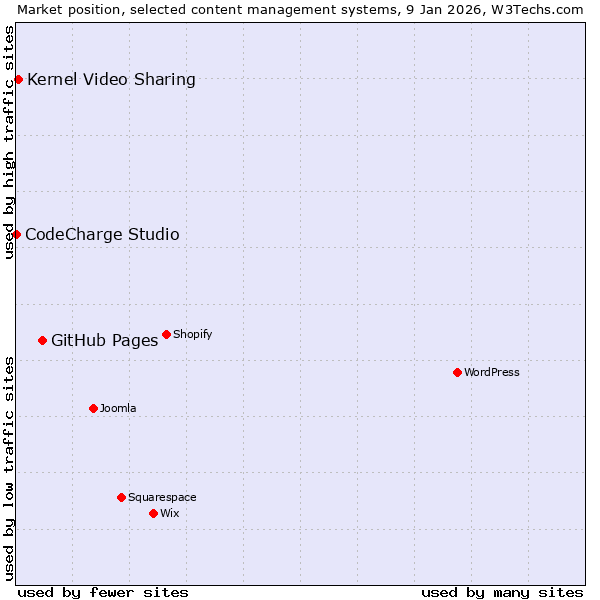
Task: Click the Squarespace red dot
Action: click(121, 497)
